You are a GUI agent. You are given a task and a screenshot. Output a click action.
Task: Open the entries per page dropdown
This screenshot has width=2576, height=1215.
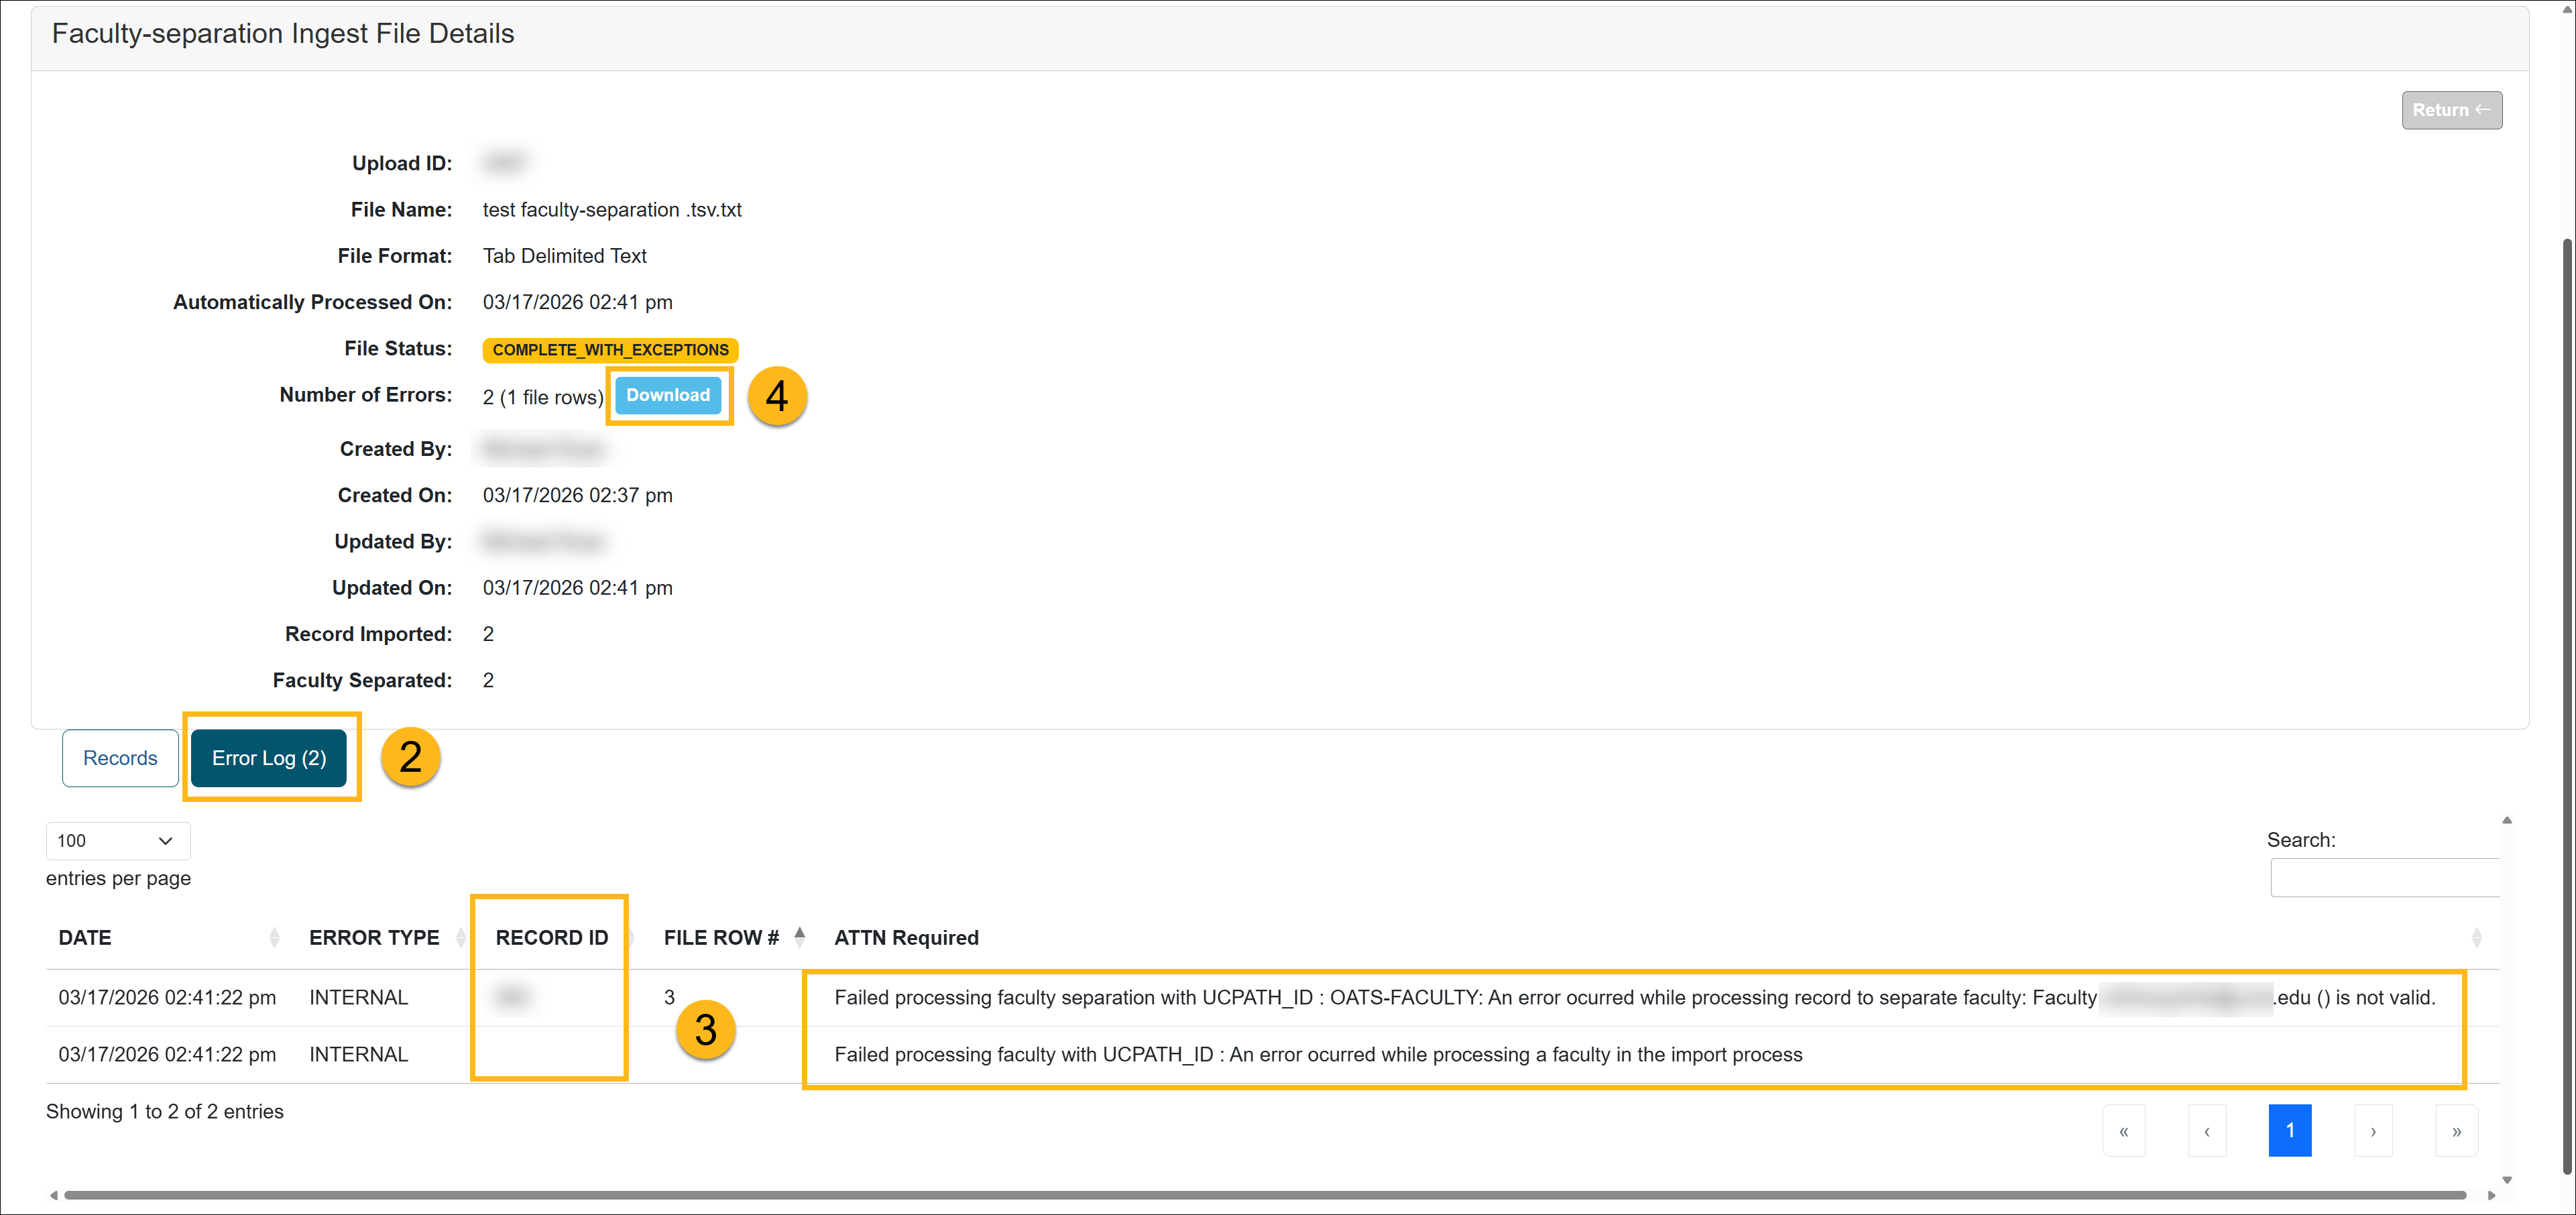coord(117,841)
